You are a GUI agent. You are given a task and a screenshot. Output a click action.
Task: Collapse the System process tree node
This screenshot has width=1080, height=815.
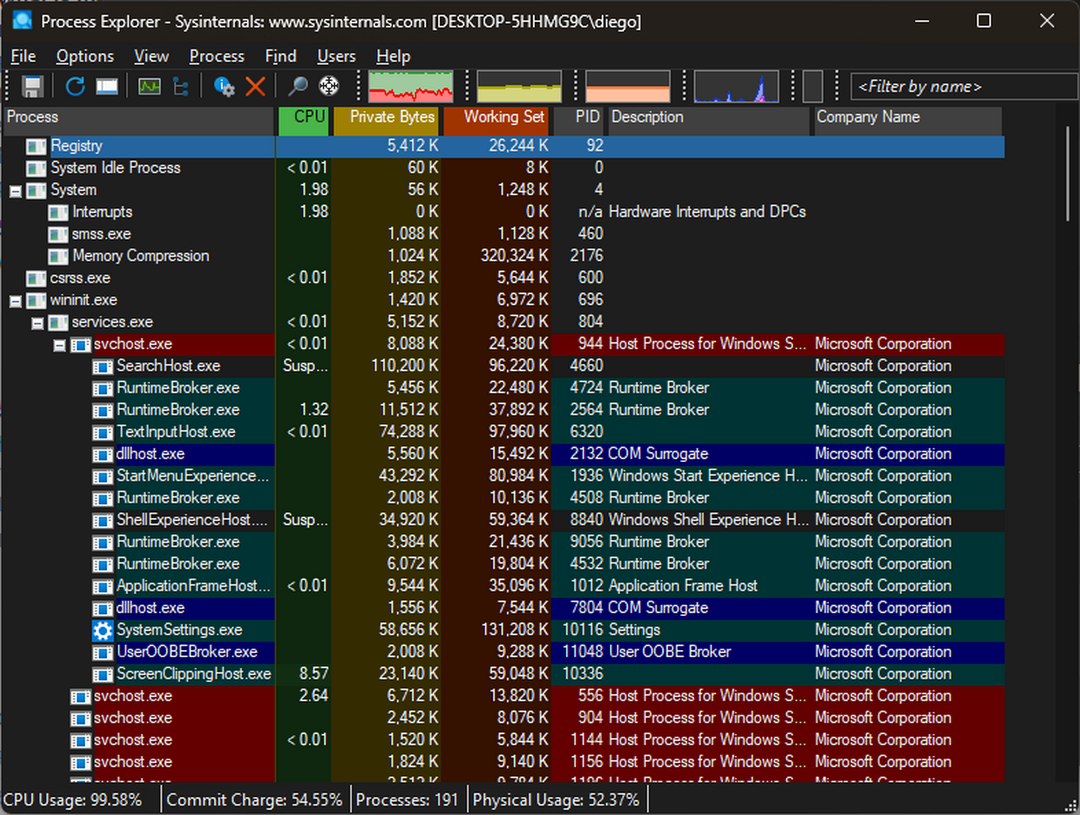(x=15, y=191)
